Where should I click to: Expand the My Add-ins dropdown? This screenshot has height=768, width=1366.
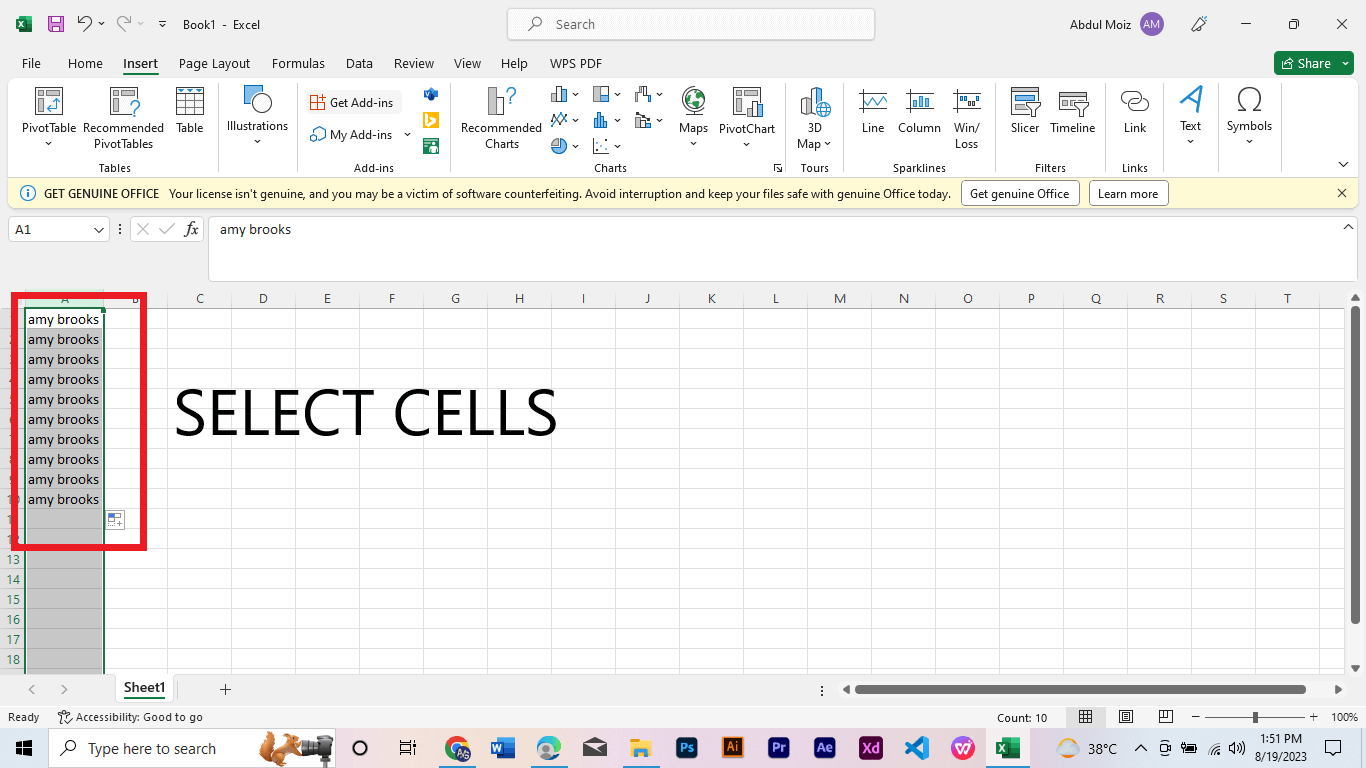coord(407,134)
